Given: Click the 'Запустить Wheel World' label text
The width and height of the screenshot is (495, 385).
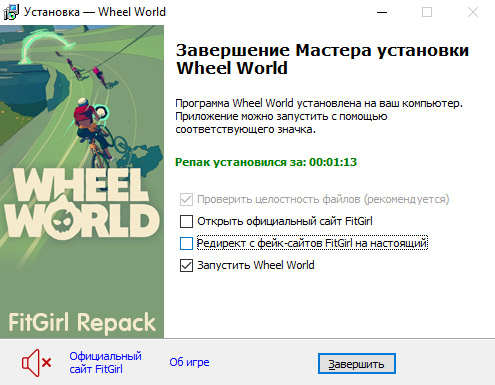Looking at the screenshot, I should (256, 265).
